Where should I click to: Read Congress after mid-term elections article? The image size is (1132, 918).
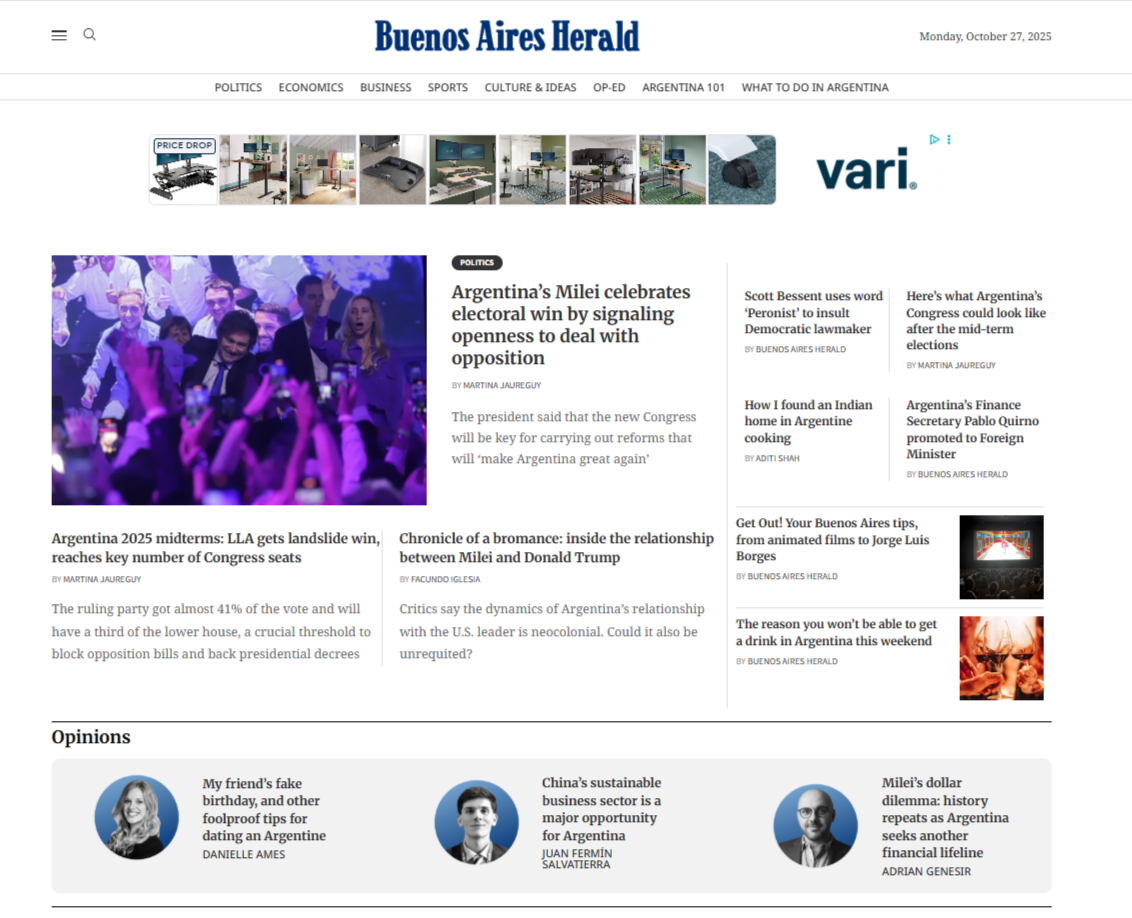(976, 320)
